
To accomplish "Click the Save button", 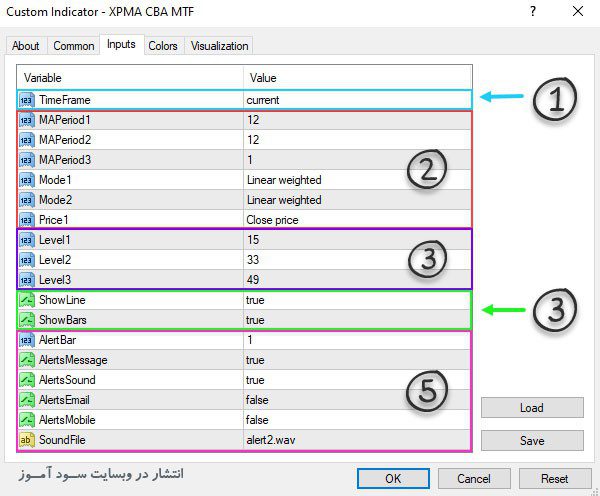I will point(532,441).
